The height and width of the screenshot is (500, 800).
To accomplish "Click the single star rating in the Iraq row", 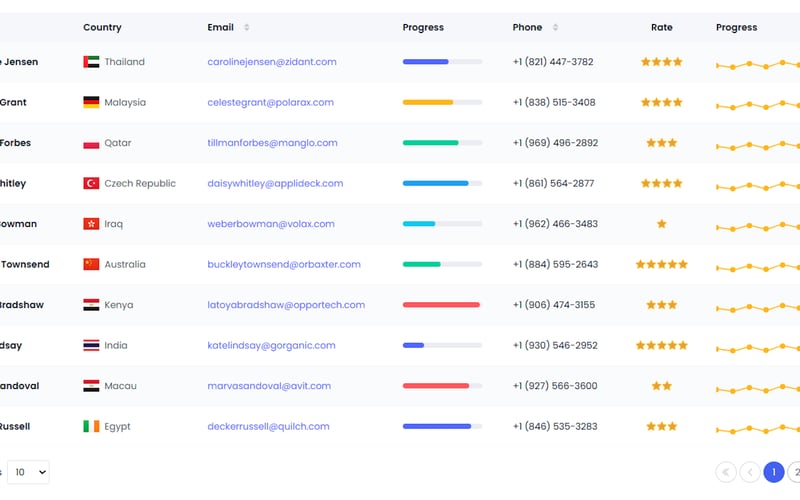I will click(661, 223).
